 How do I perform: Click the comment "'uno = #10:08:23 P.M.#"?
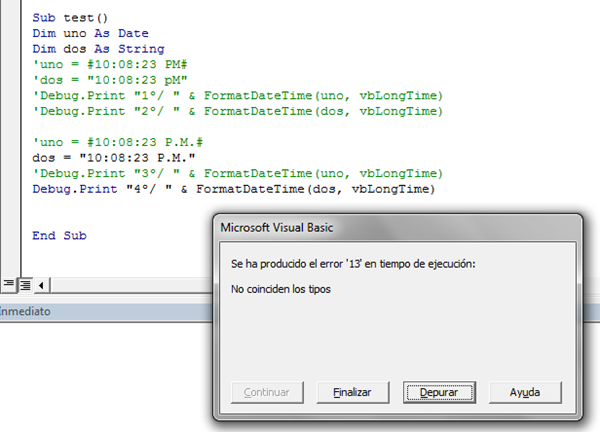118,142
